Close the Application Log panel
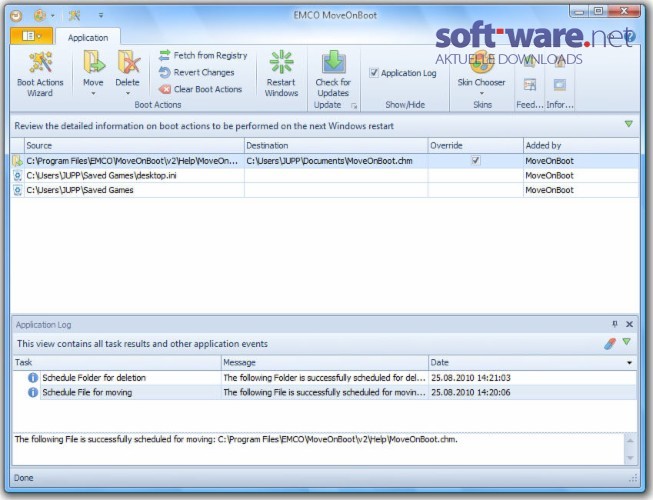This screenshot has width=653, height=500. pos(630,324)
